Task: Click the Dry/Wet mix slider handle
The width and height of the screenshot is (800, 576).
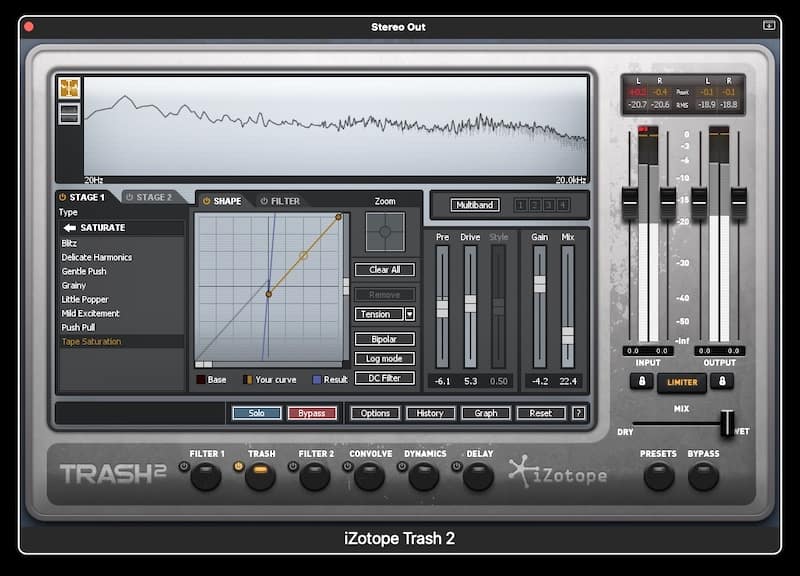Action: click(x=728, y=423)
